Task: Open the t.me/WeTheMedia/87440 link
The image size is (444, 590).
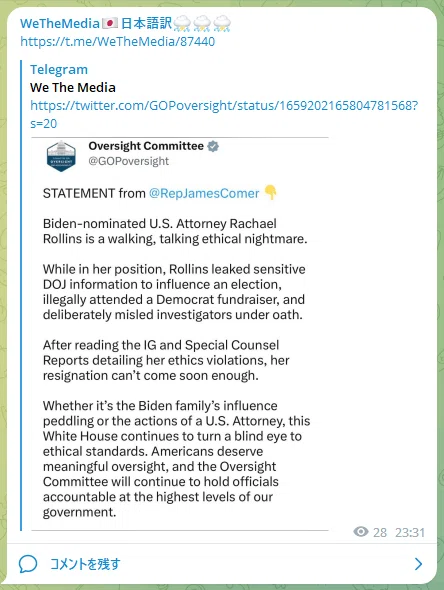Action: [x=118, y=41]
